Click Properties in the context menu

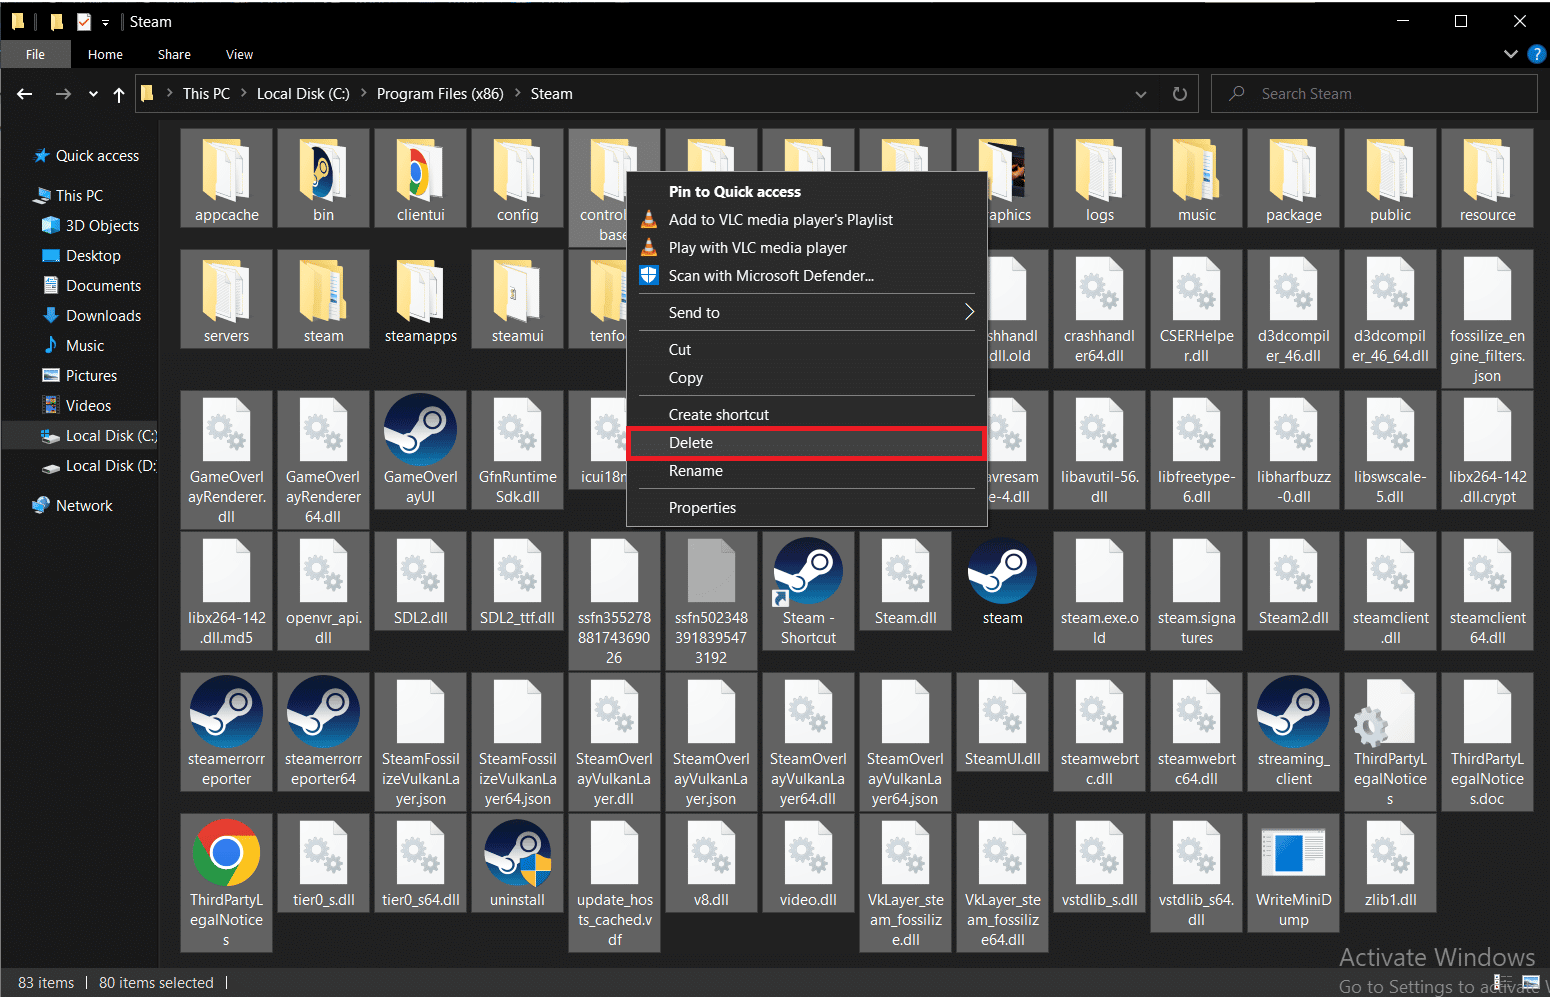click(702, 508)
